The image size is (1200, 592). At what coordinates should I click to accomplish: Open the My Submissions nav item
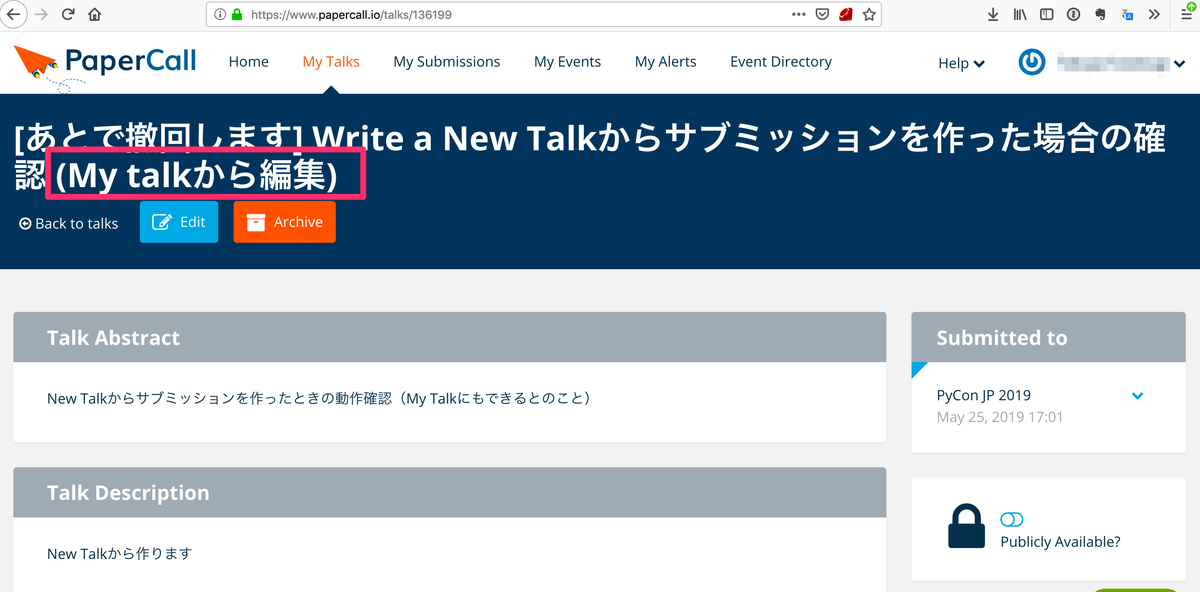pyautogui.click(x=446, y=62)
